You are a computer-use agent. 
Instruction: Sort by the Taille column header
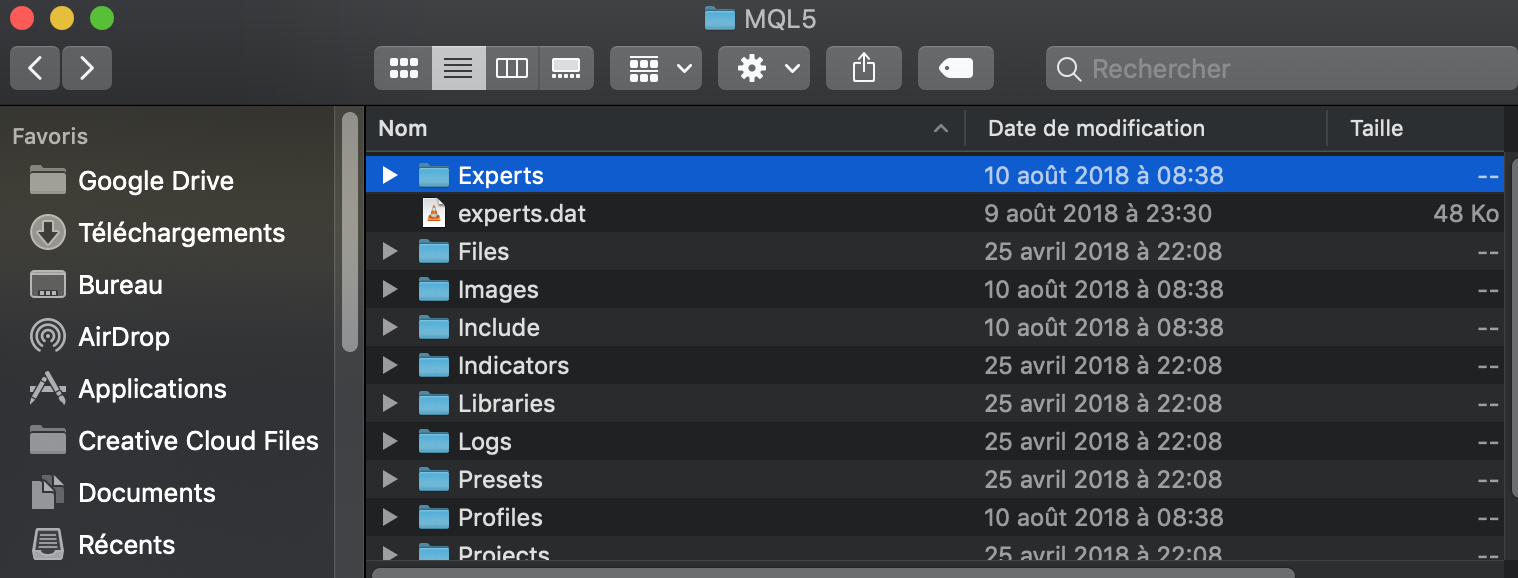click(1415, 128)
